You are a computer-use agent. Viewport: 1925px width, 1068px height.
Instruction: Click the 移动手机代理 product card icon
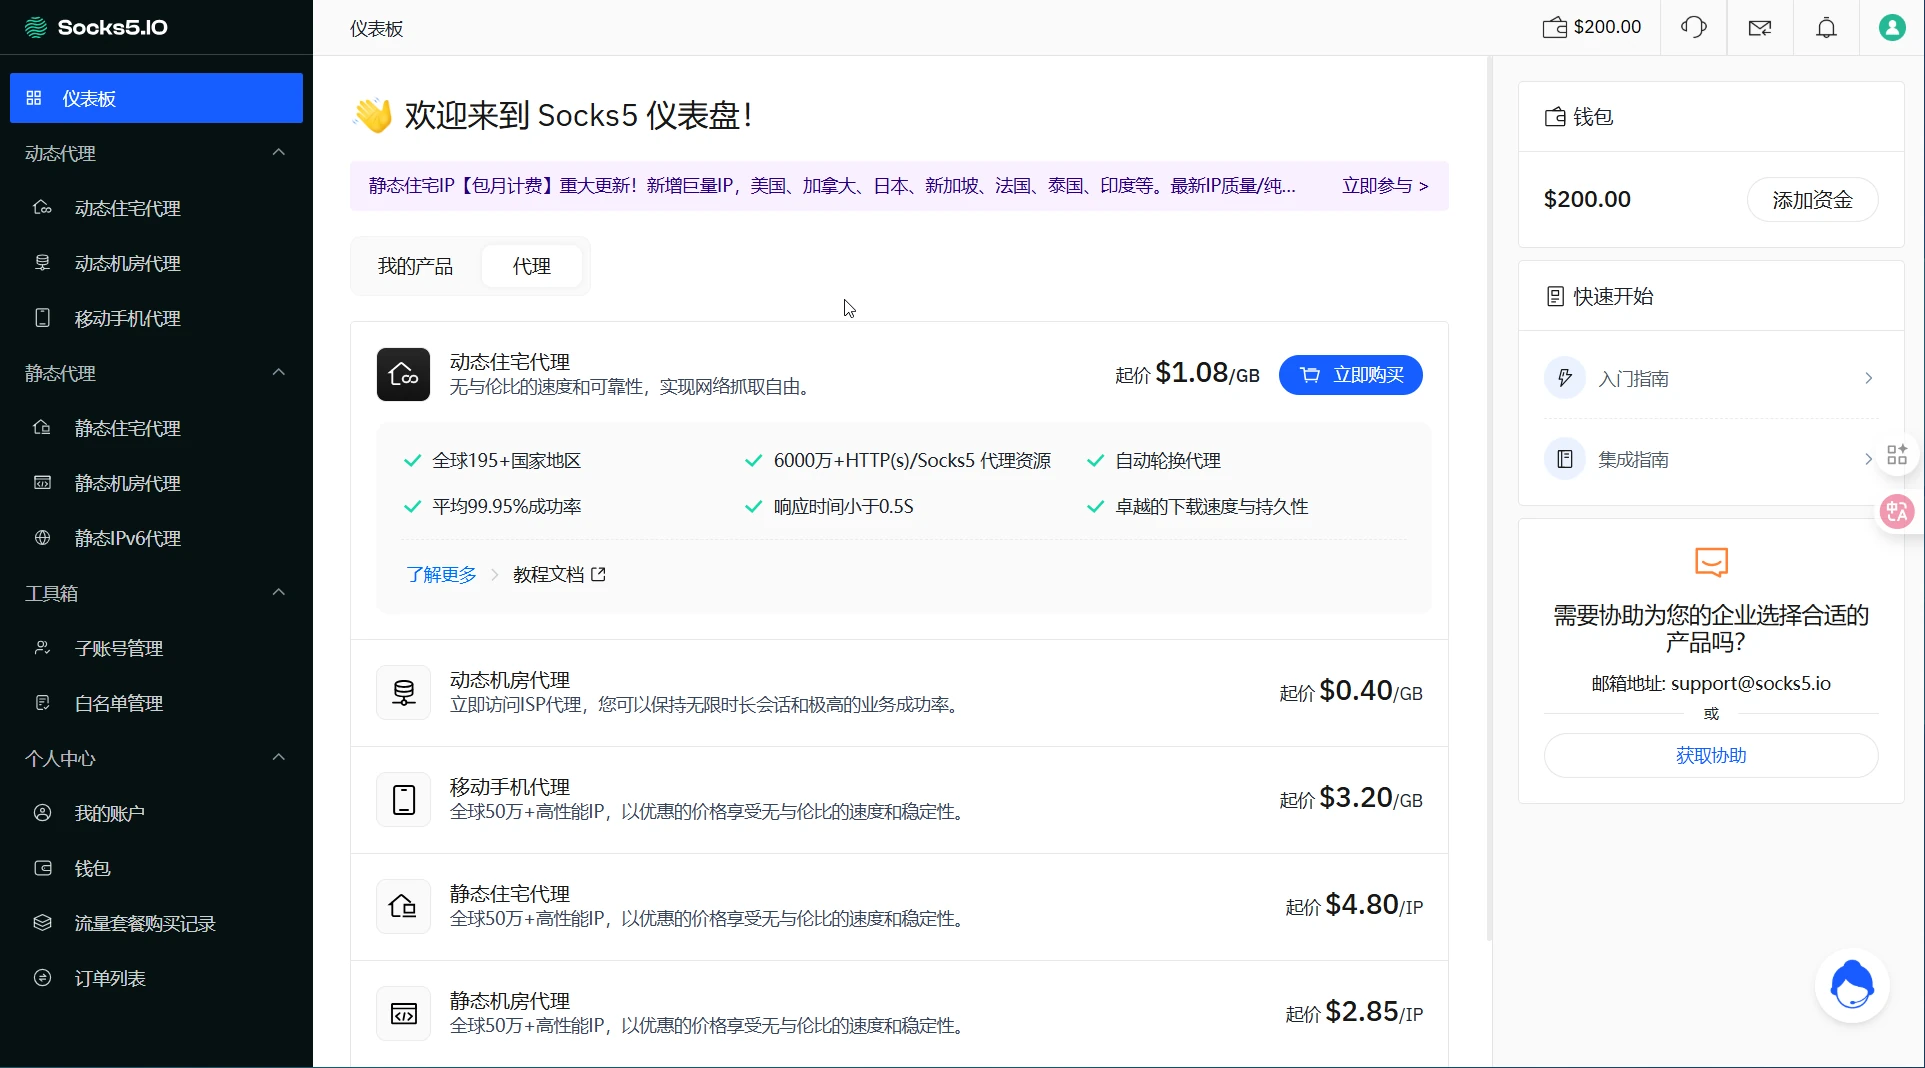(x=403, y=799)
